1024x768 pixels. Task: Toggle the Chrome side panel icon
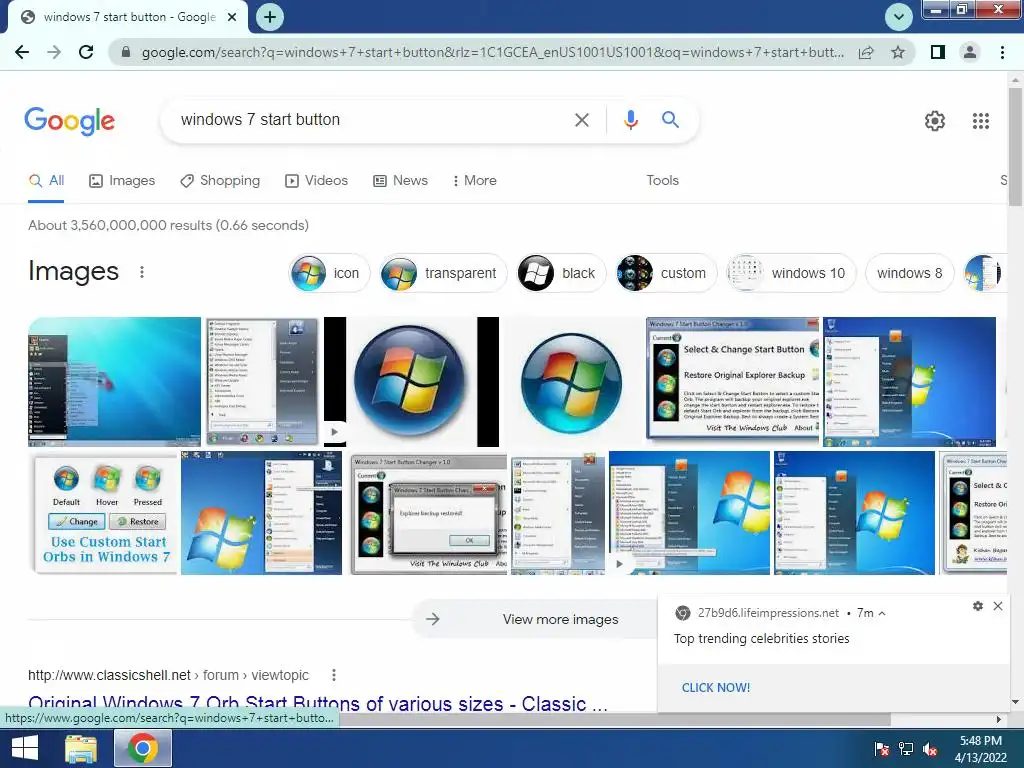coord(938,52)
